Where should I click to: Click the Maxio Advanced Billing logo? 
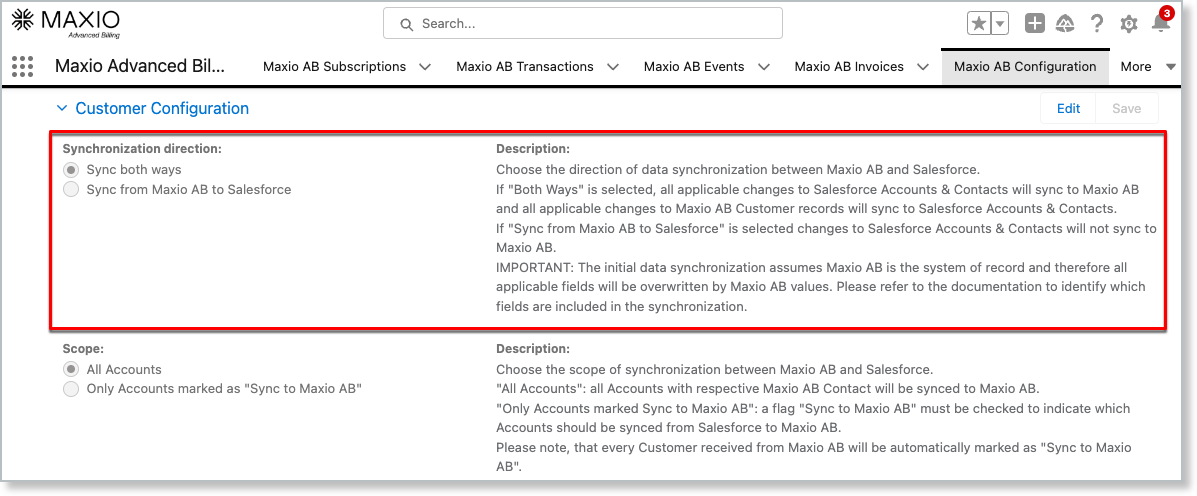tap(66, 21)
